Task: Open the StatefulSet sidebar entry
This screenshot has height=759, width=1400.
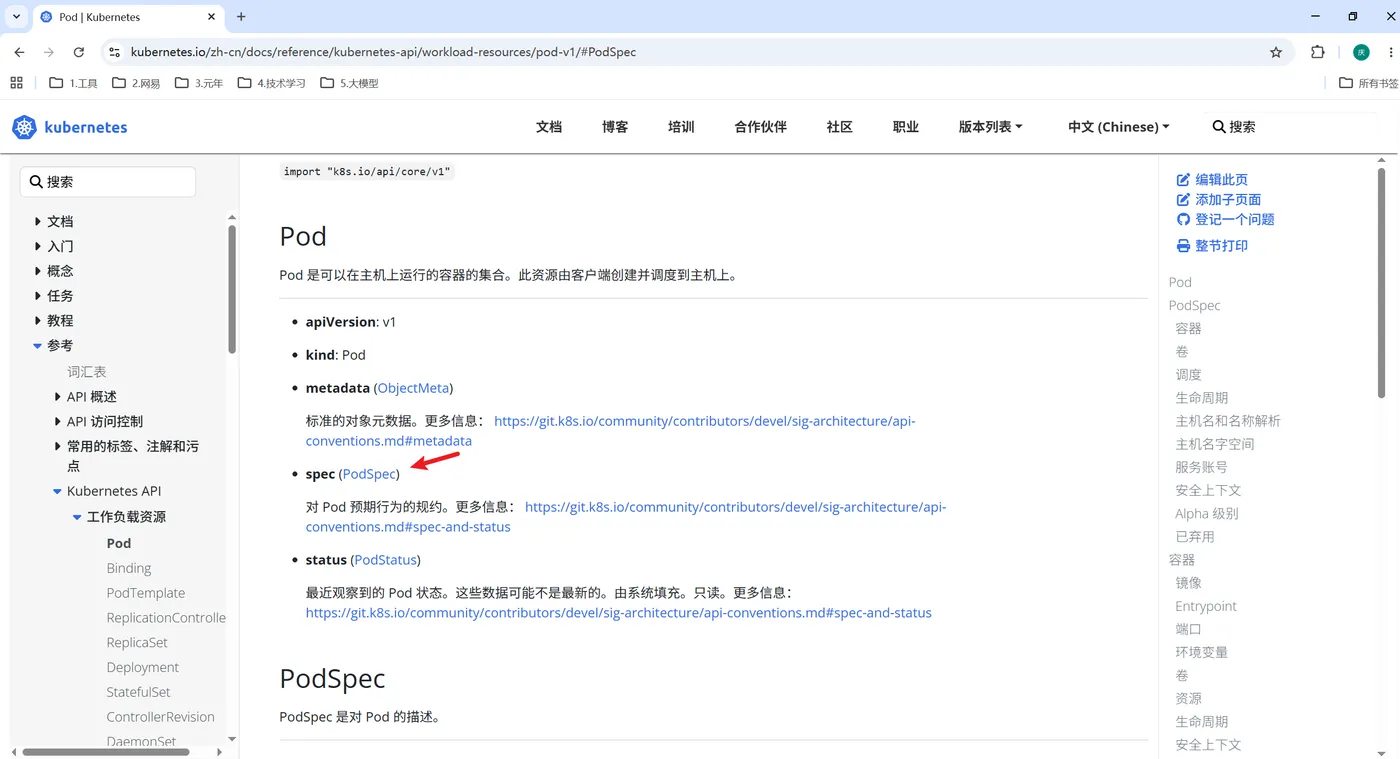Action: pyautogui.click(x=139, y=692)
